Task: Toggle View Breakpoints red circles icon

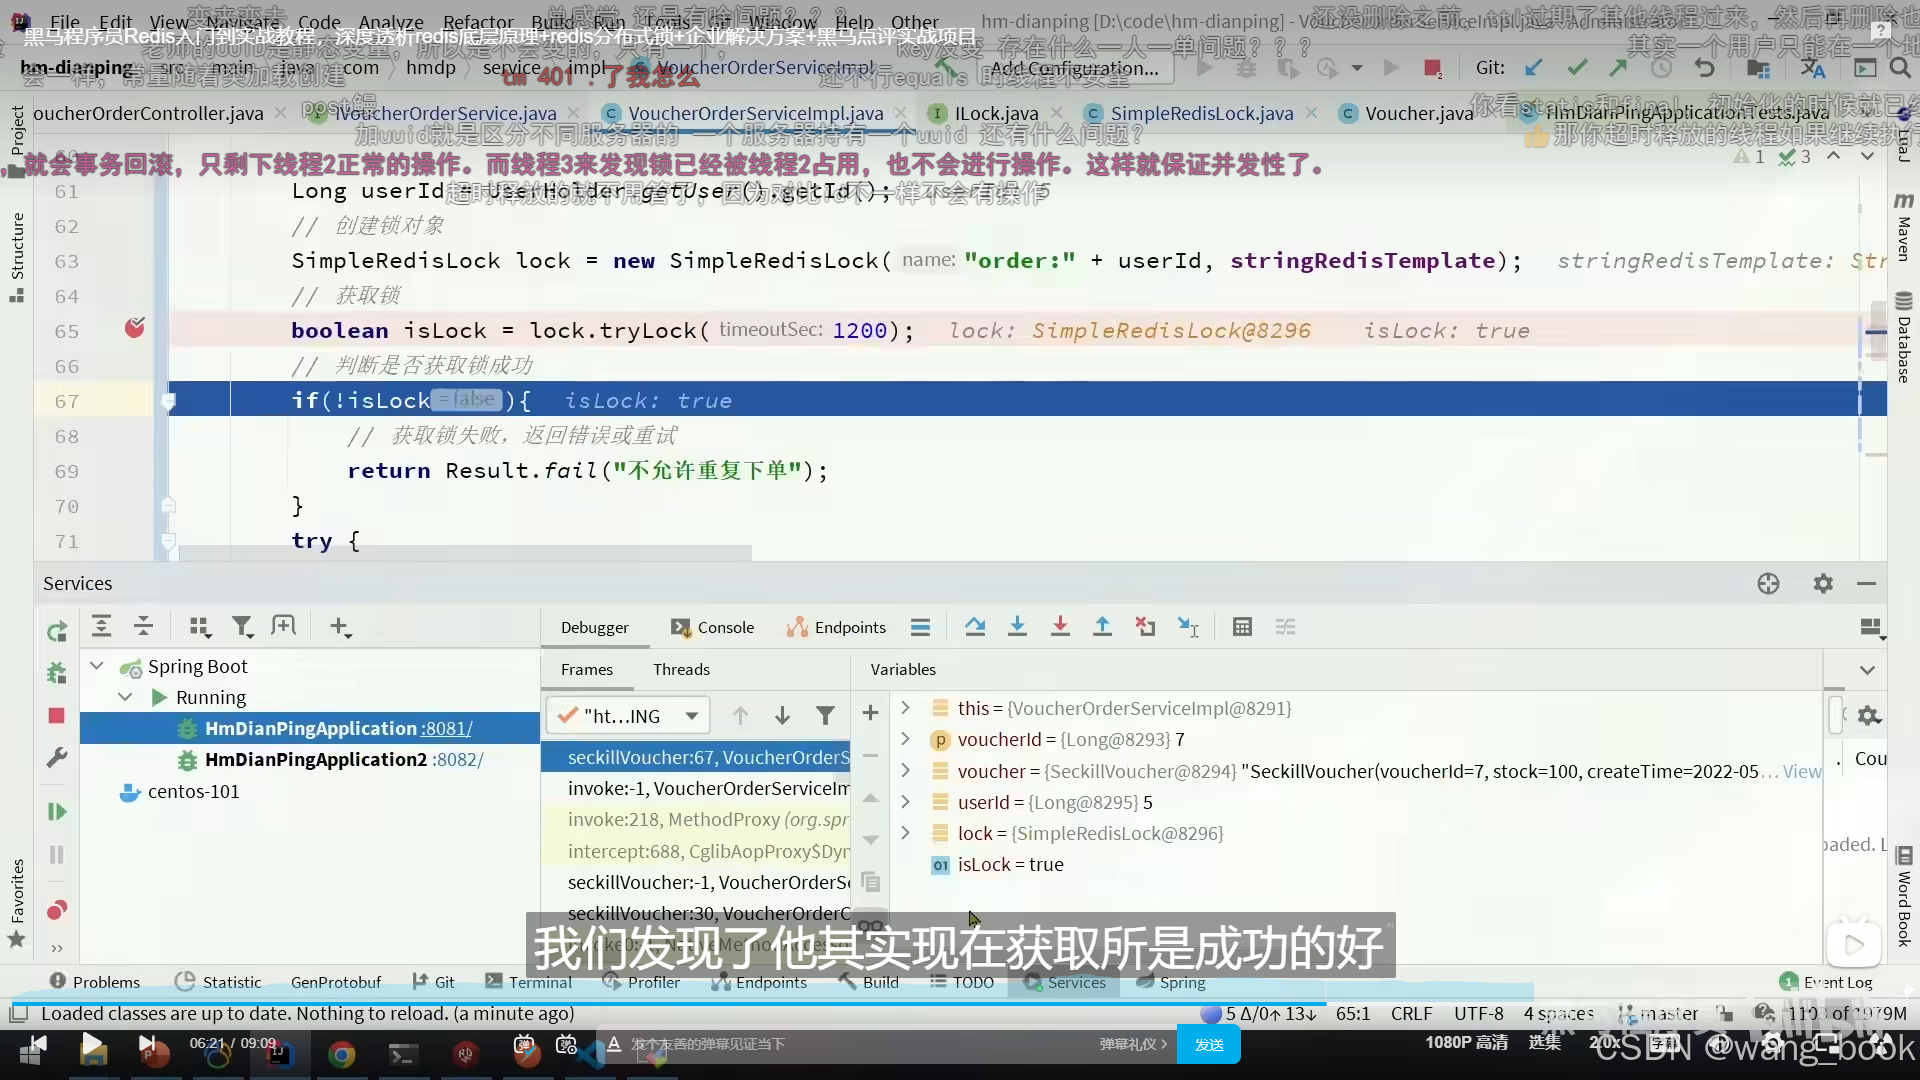Action: 57,910
